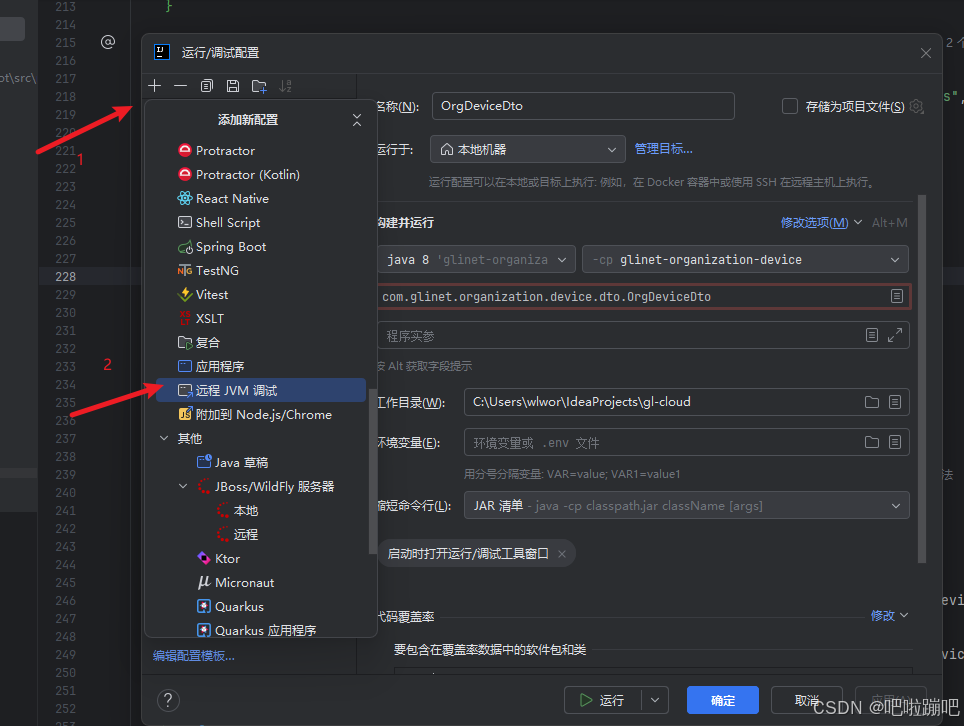Open 编辑配置模板 link
The image size is (964, 726).
click(x=194, y=656)
